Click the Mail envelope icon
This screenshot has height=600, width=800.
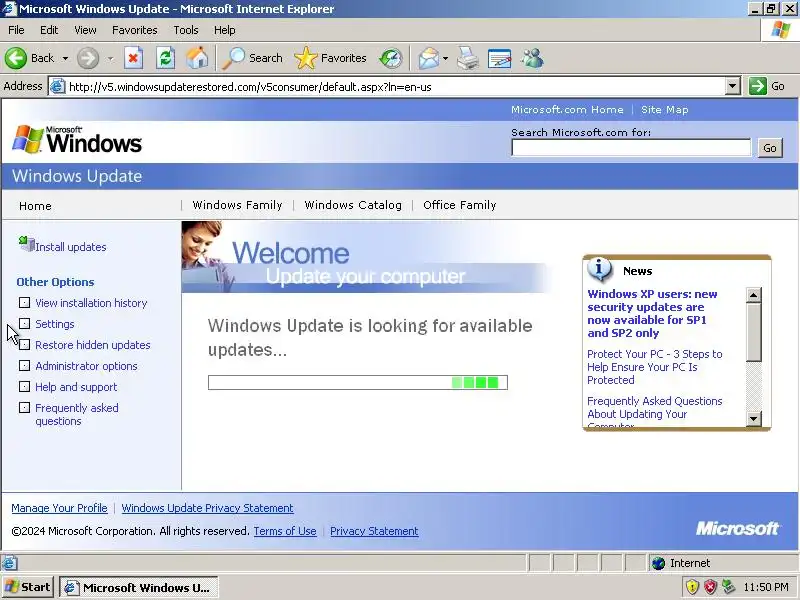(x=429, y=58)
